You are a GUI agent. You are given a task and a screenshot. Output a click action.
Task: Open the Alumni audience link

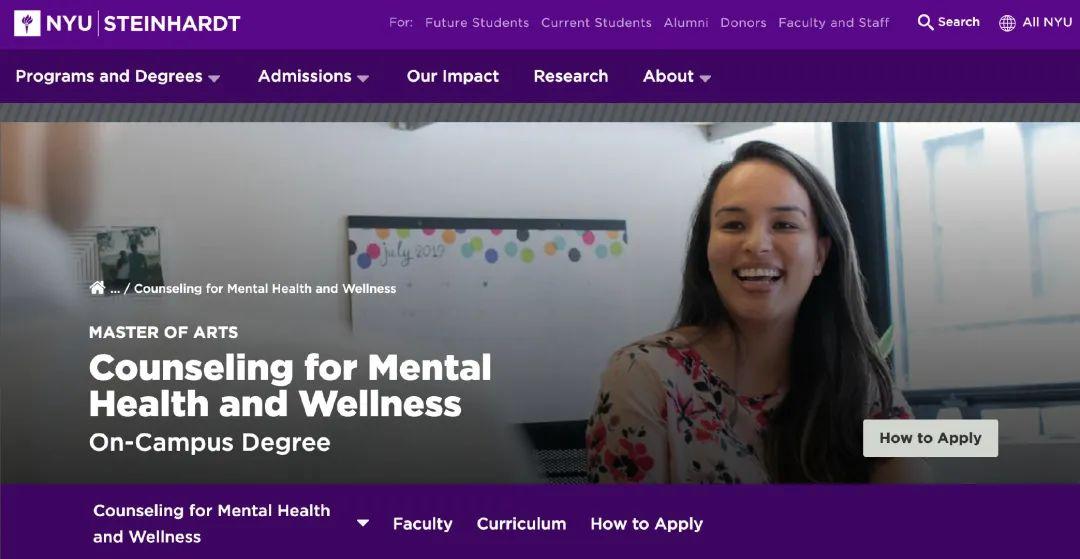(685, 23)
